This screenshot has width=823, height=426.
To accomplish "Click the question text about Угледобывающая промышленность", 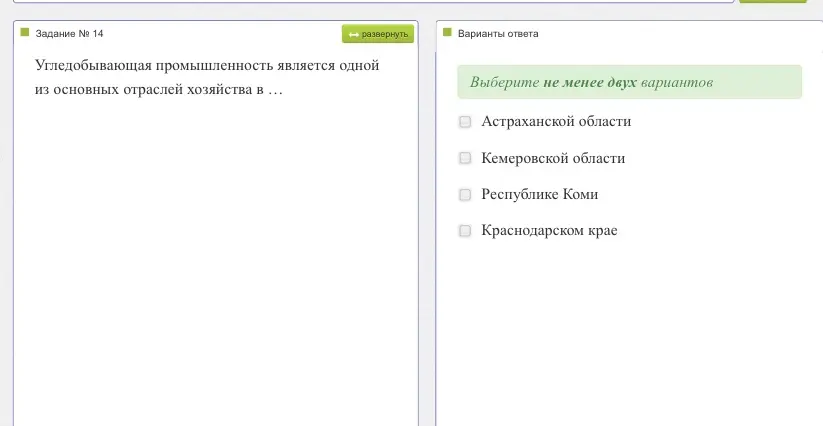I will 207,78.
